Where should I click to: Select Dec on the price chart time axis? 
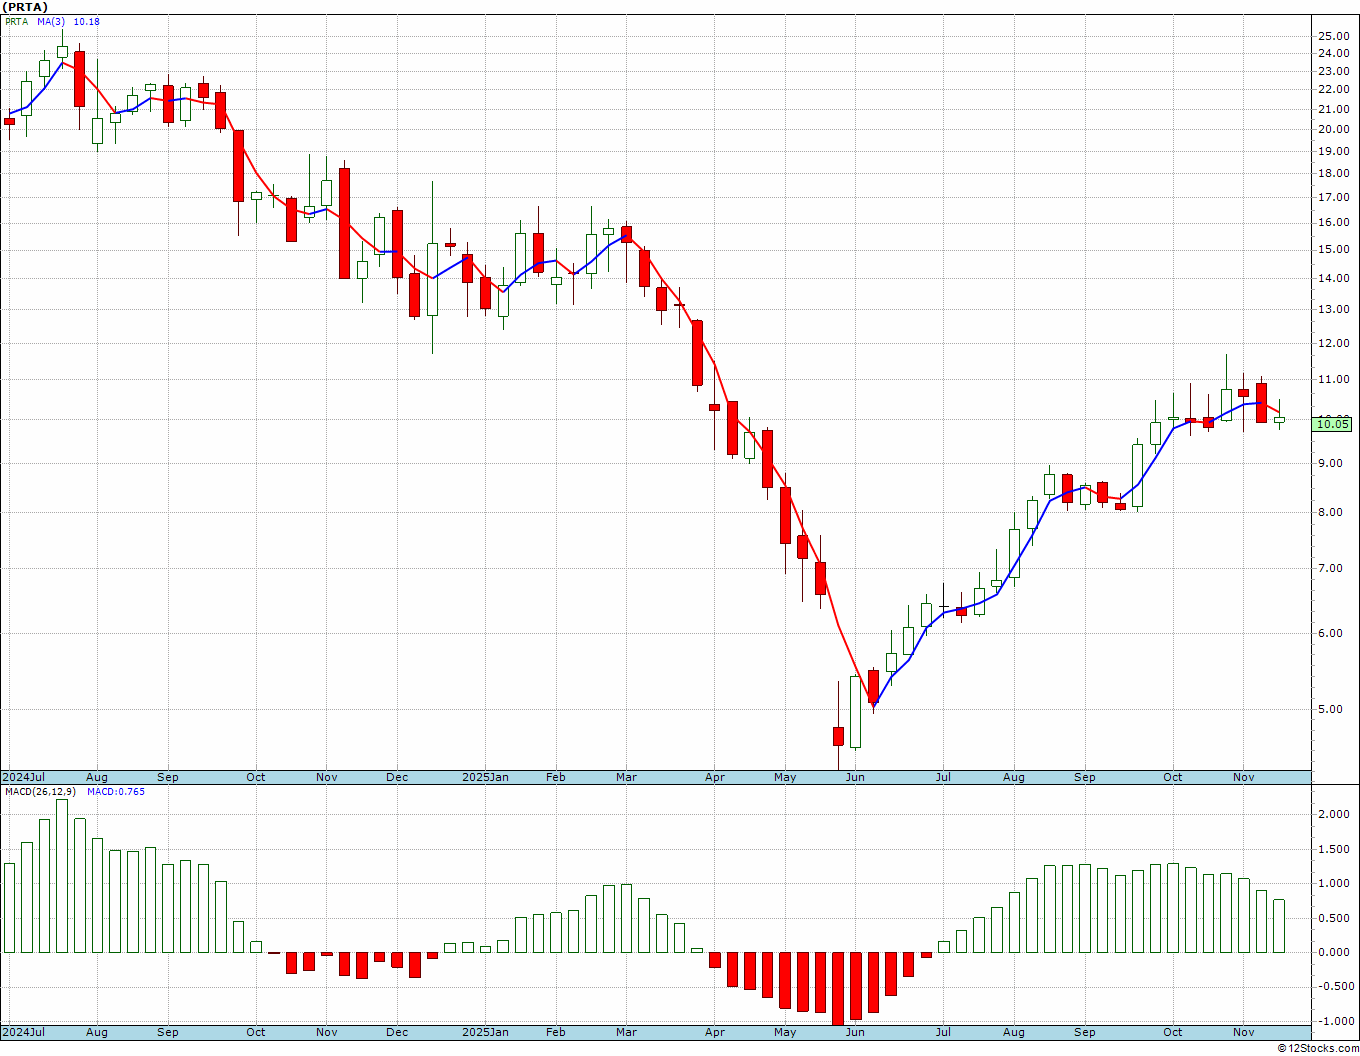point(397,777)
